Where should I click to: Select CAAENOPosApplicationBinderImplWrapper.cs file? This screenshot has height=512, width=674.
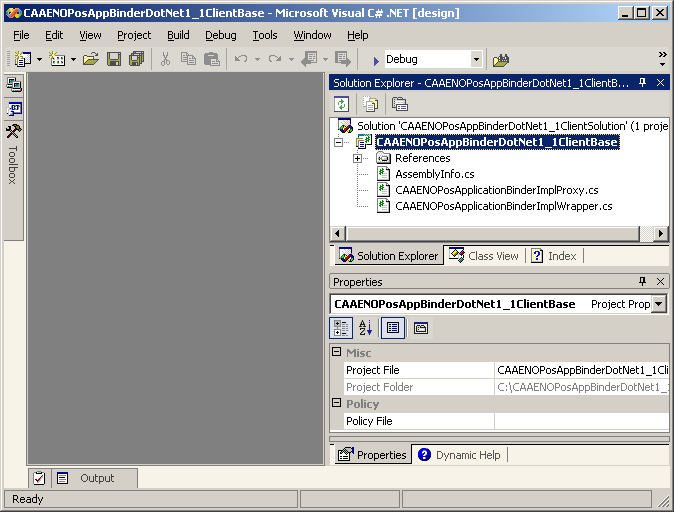point(504,206)
